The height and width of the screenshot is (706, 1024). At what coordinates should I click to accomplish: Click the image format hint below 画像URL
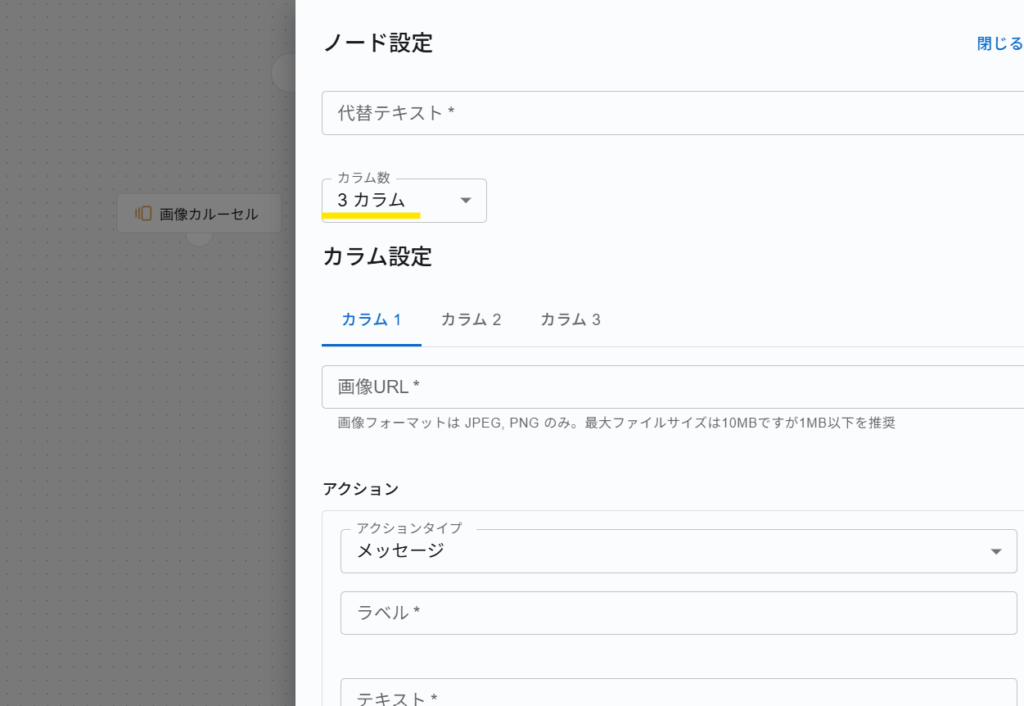616,423
